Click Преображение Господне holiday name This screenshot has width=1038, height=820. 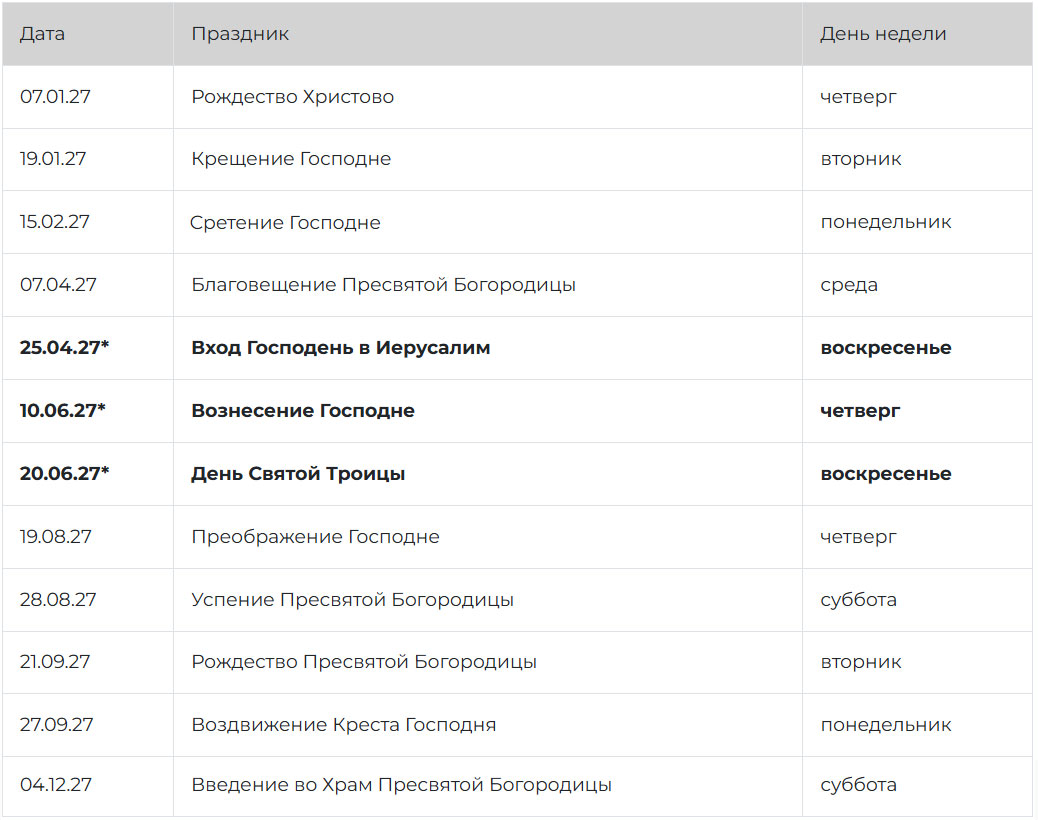(x=315, y=537)
